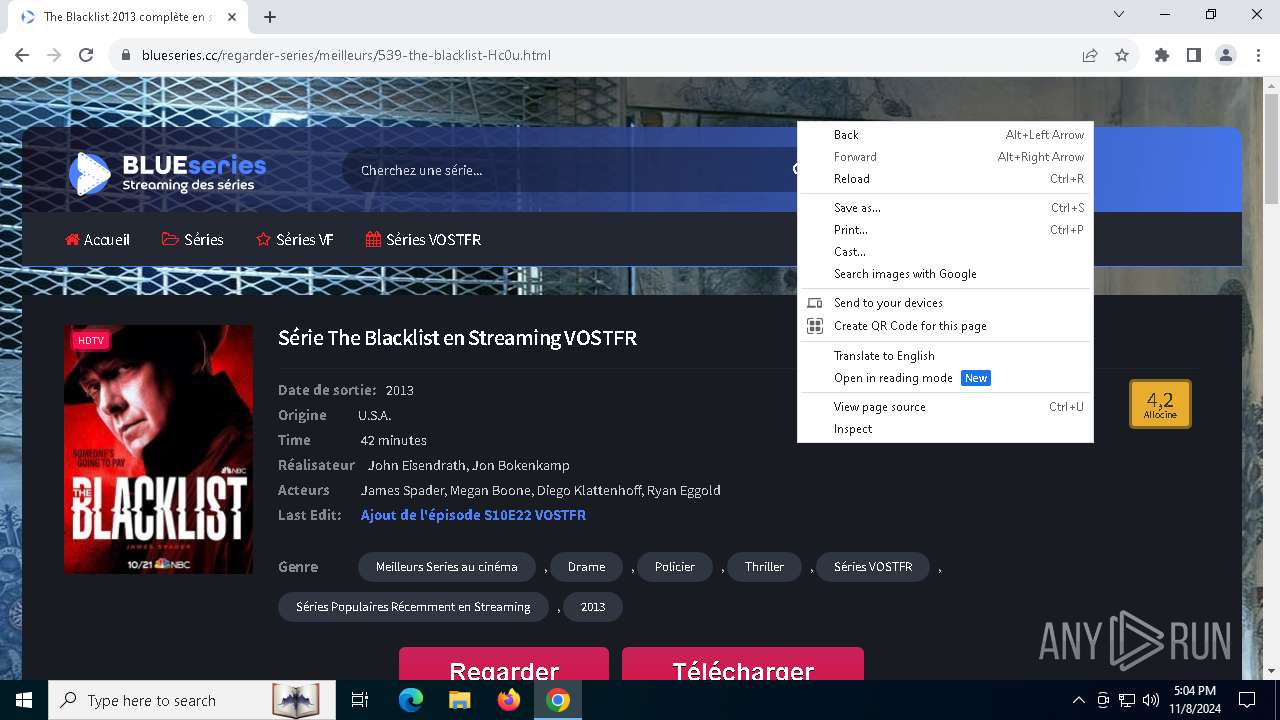Choose 'Send to your devices' menu entry
This screenshot has width=1280, height=720.
coord(945,303)
